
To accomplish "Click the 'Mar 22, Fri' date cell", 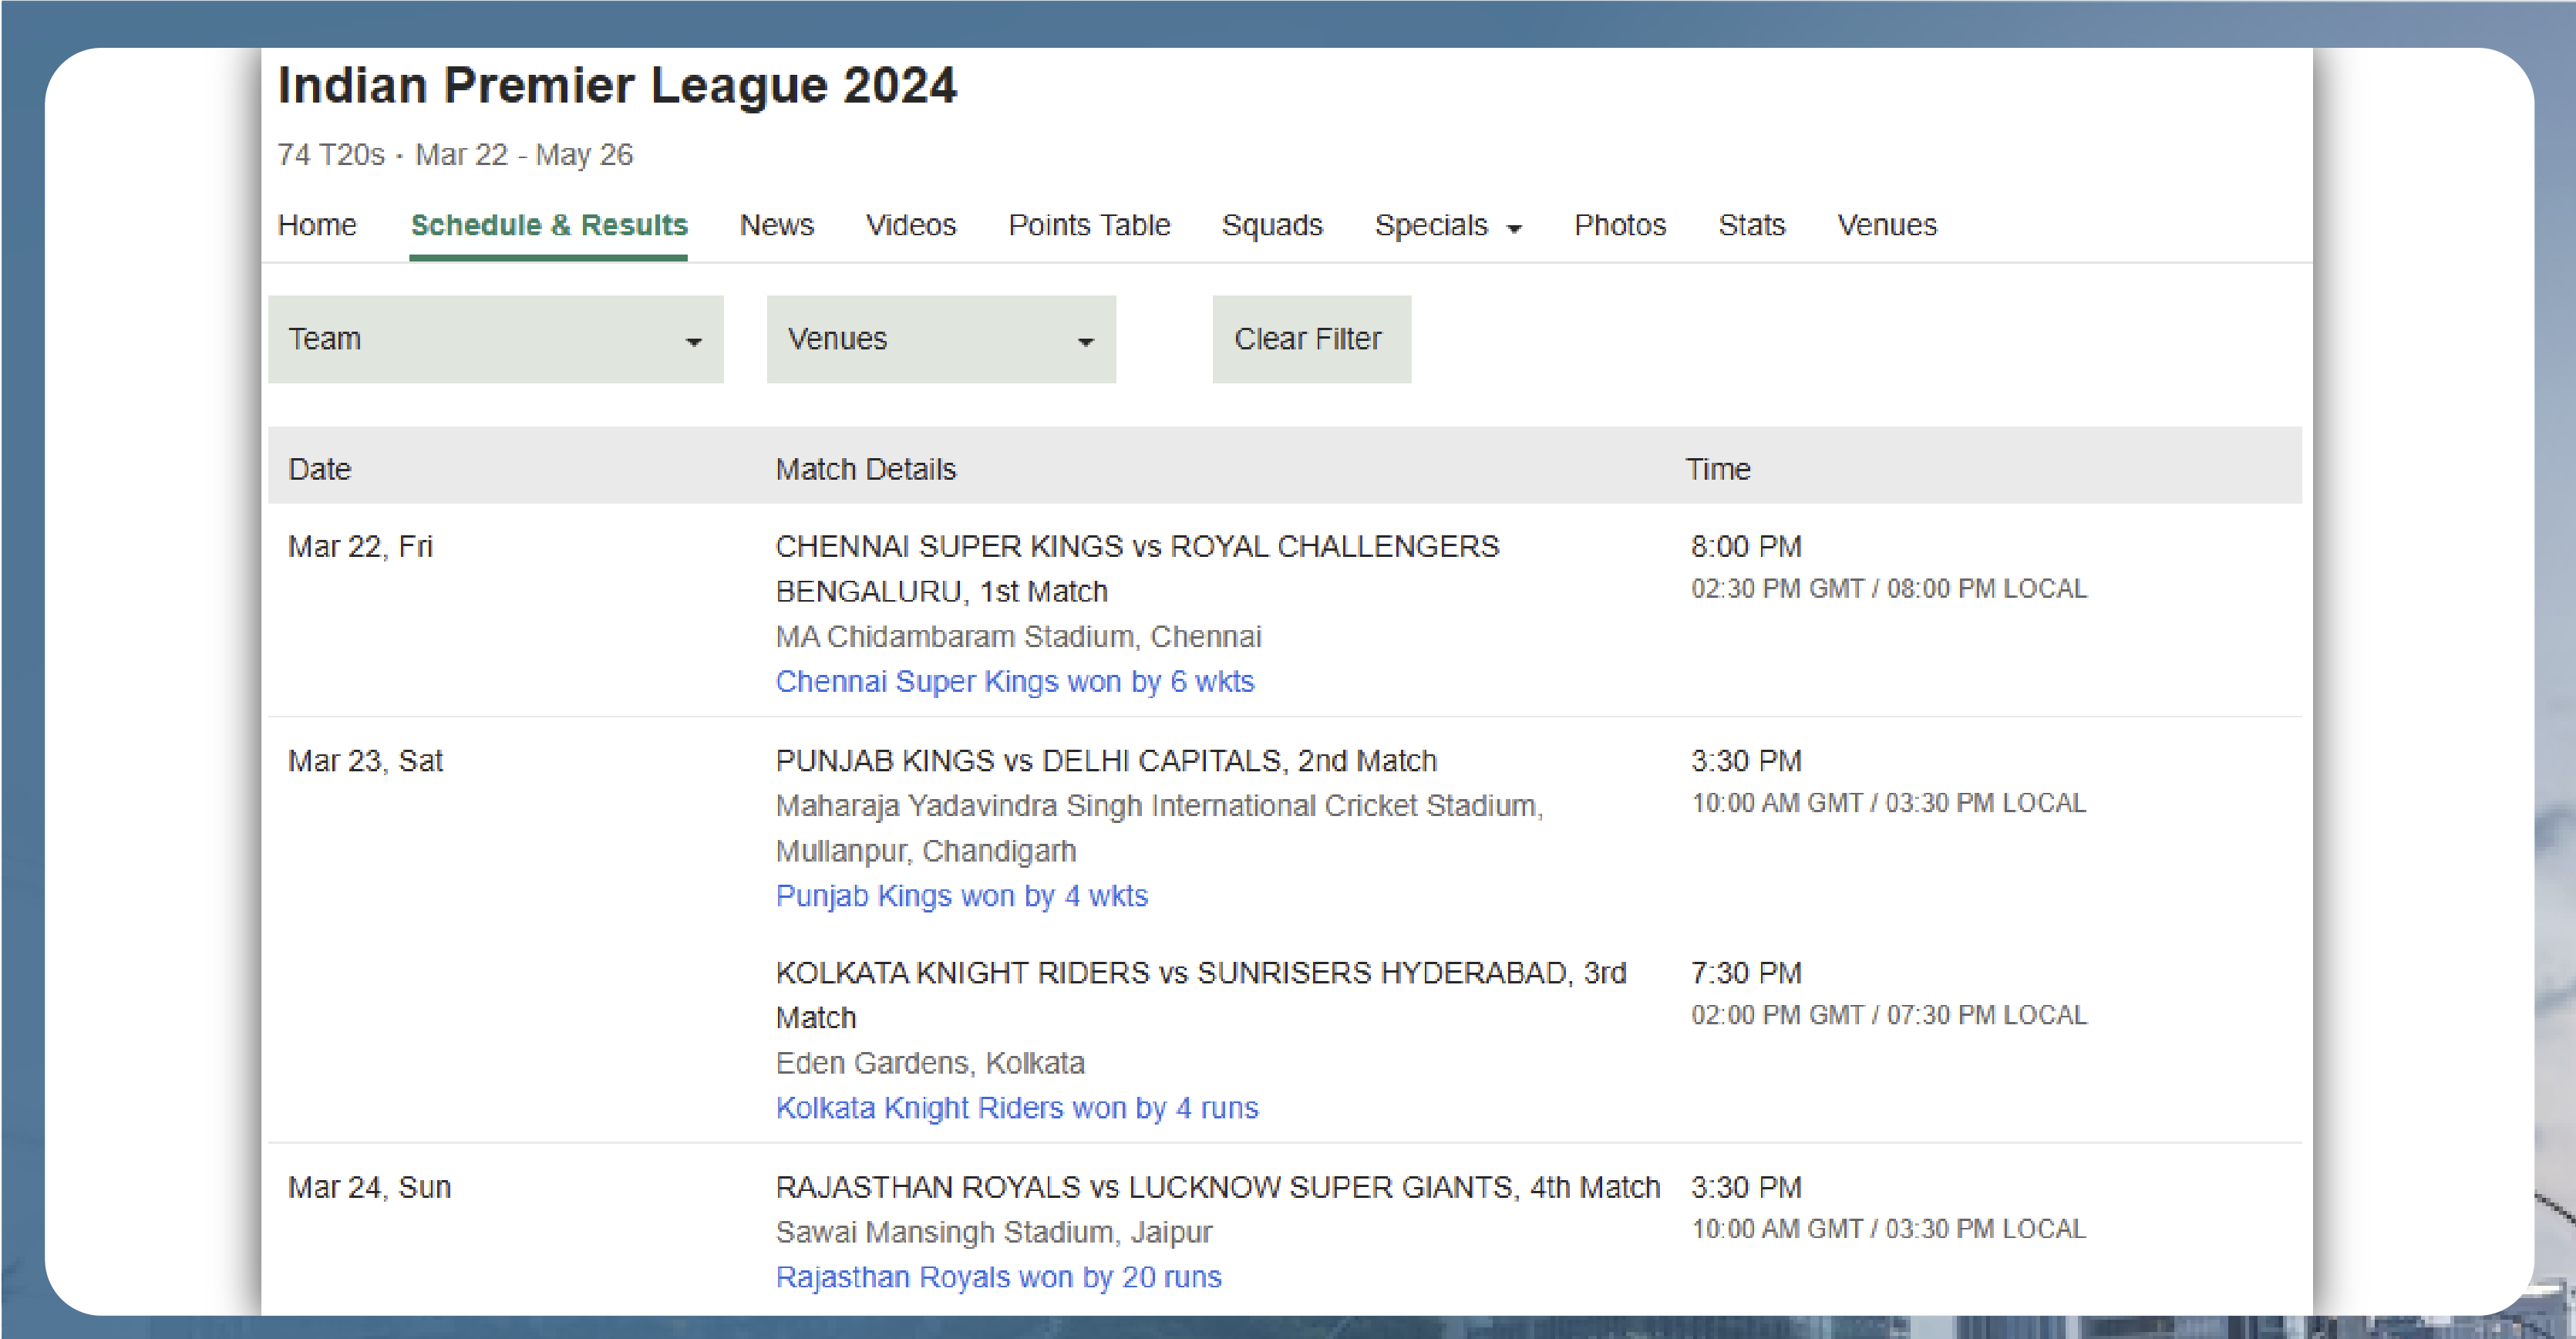I will click(x=360, y=546).
